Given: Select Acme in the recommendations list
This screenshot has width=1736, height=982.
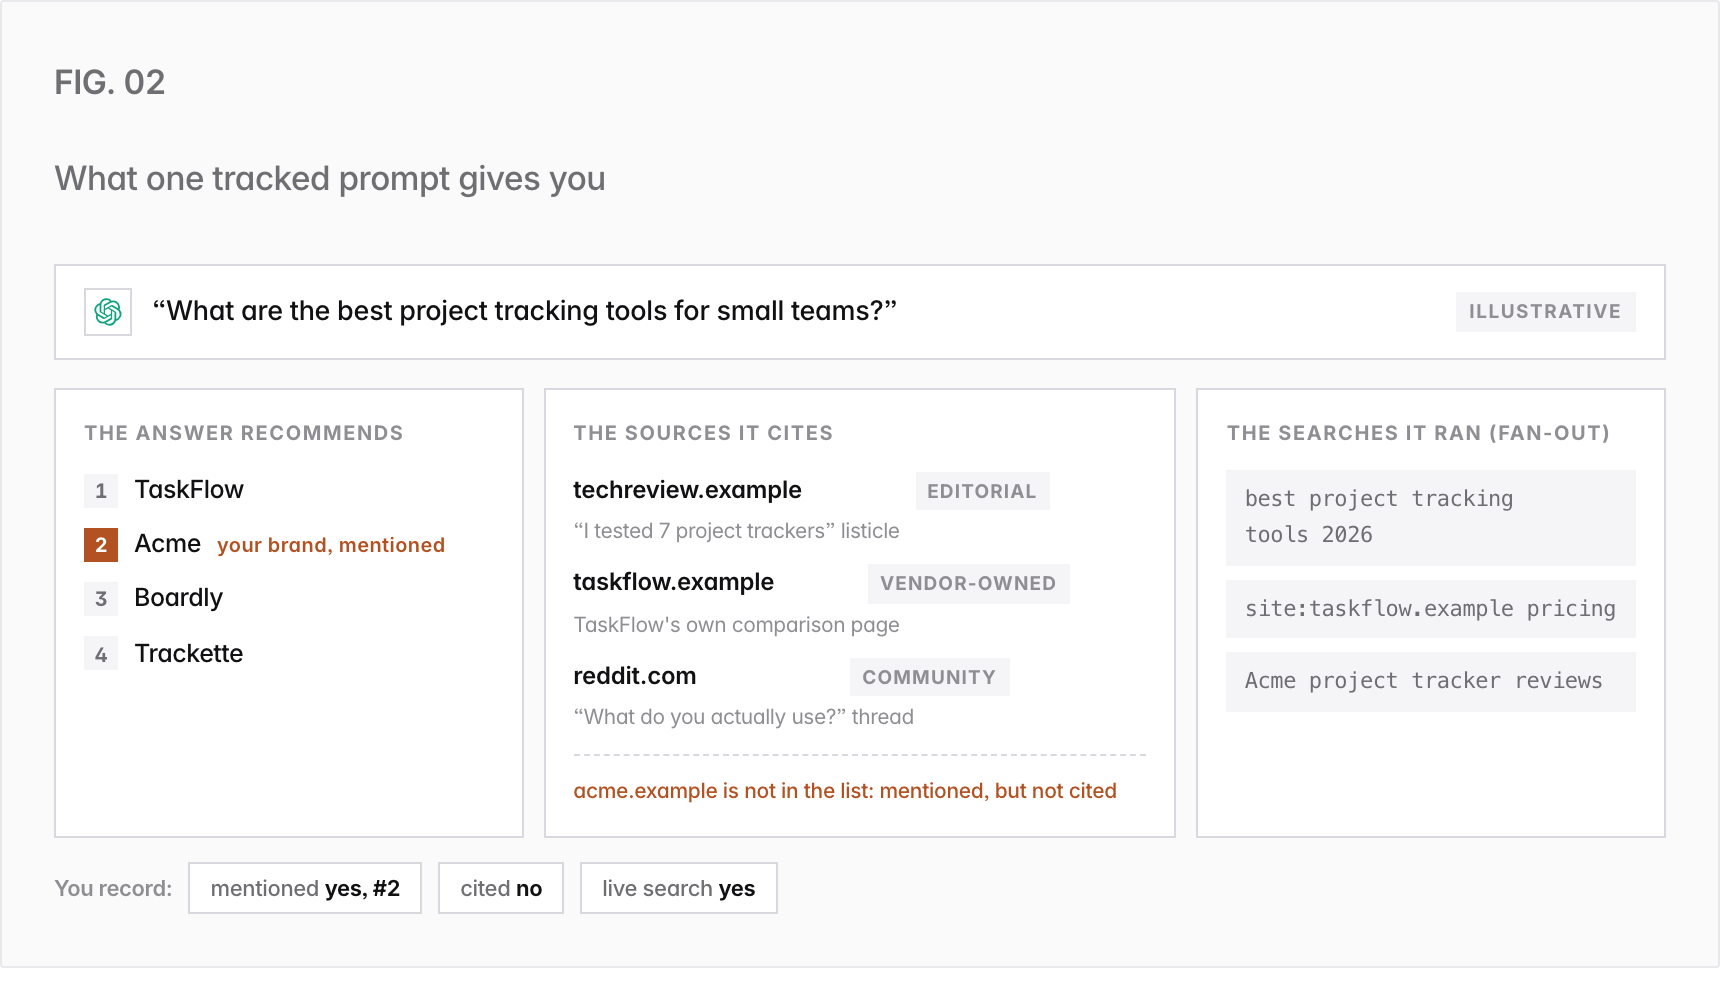Looking at the screenshot, I should point(168,544).
